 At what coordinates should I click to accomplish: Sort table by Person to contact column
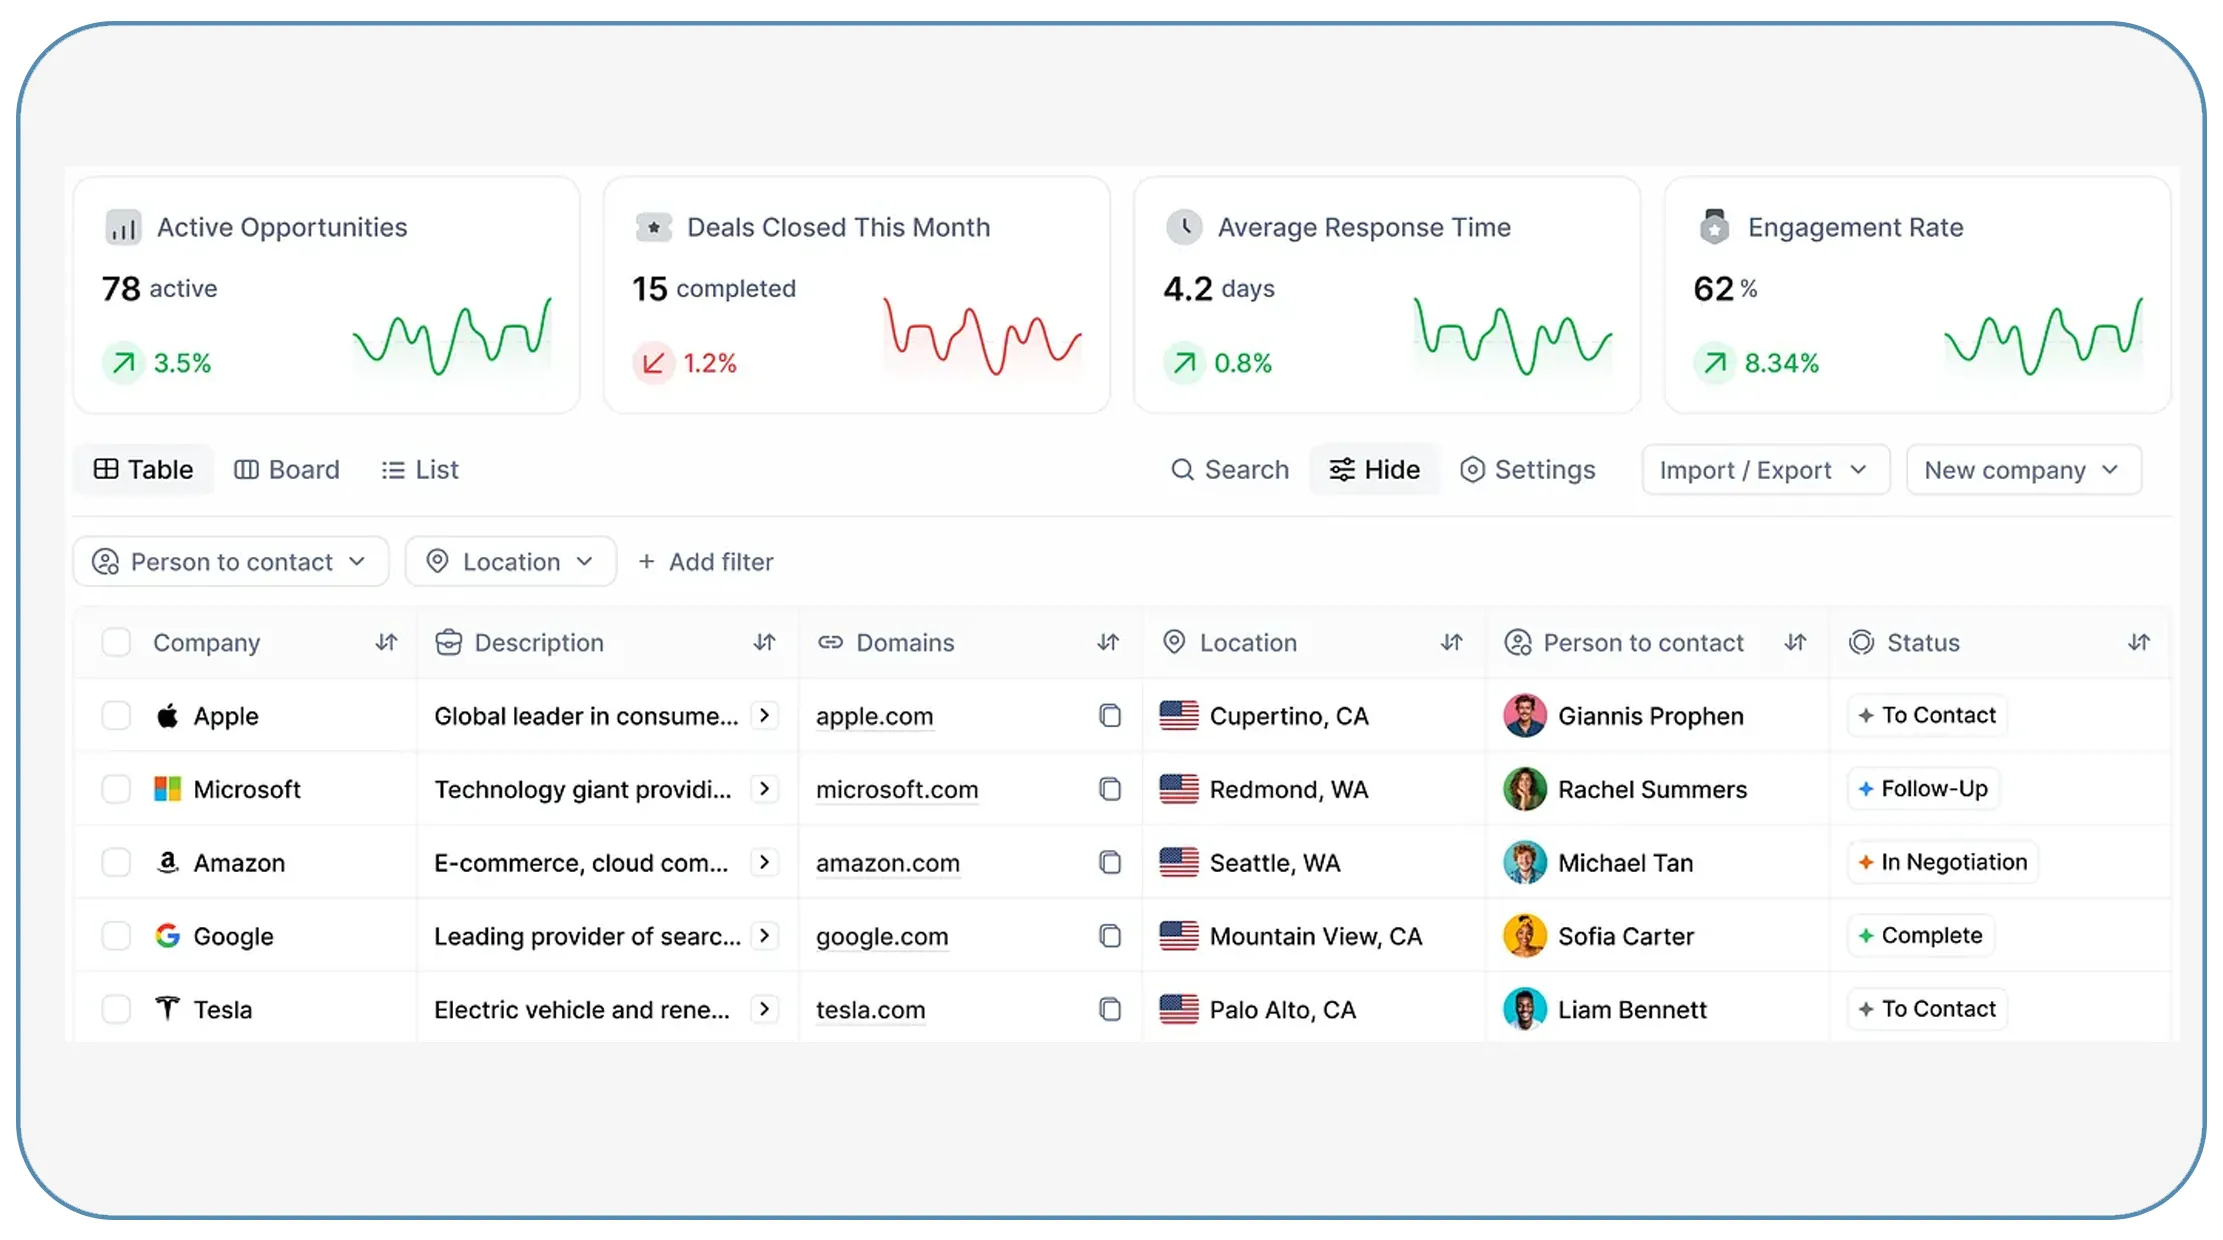(x=1795, y=642)
